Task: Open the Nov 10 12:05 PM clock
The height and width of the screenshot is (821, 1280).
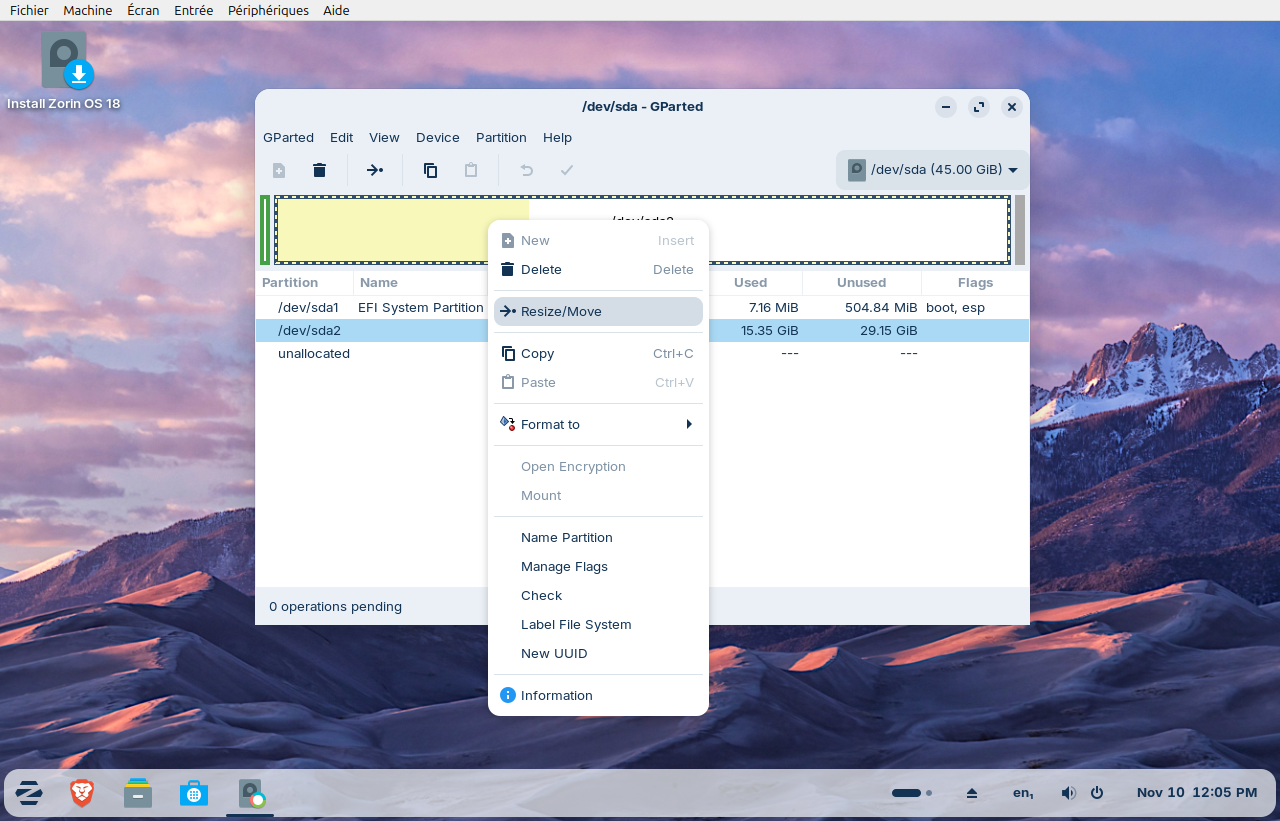Action: point(1197,793)
